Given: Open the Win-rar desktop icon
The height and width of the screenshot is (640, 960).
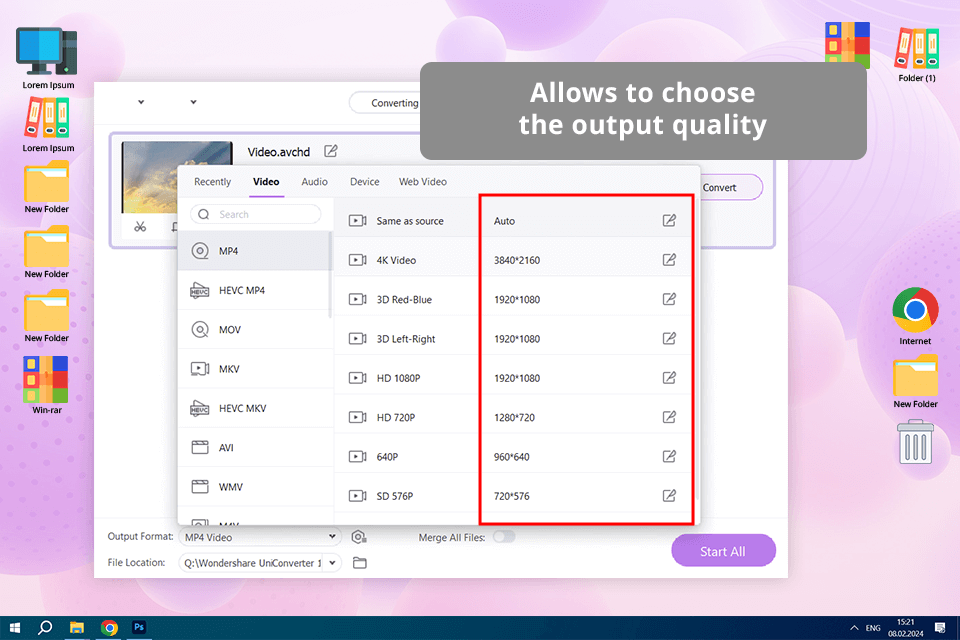Looking at the screenshot, I should point(46,385).
